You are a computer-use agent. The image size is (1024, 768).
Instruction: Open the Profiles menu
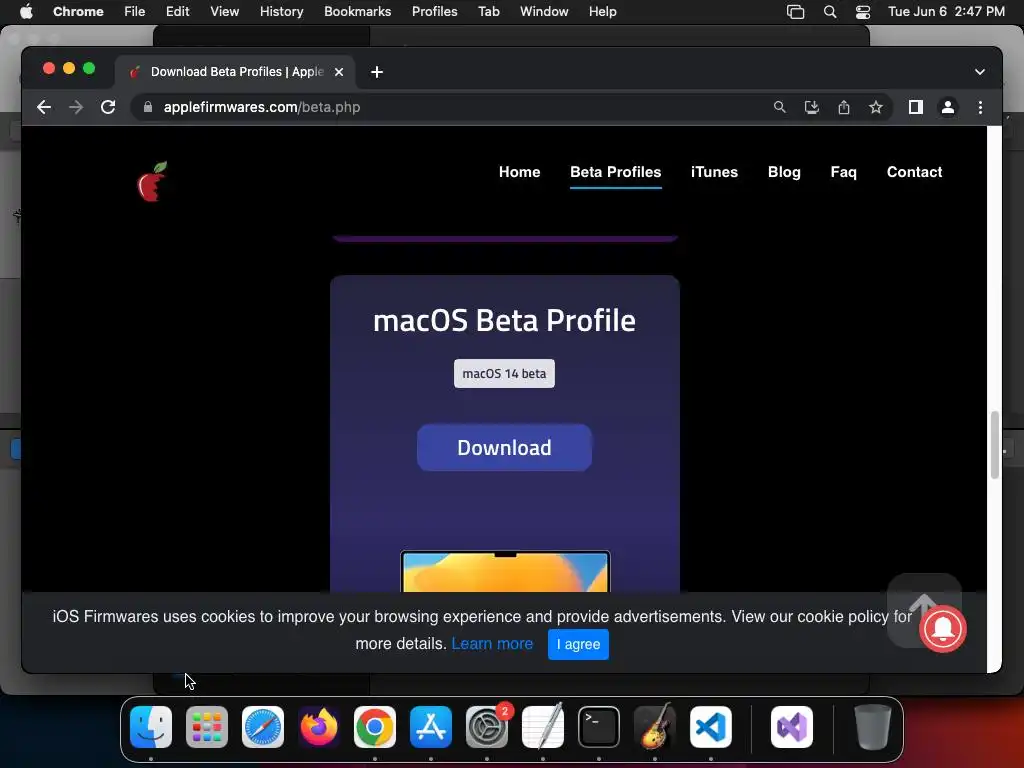pos(435,12)
